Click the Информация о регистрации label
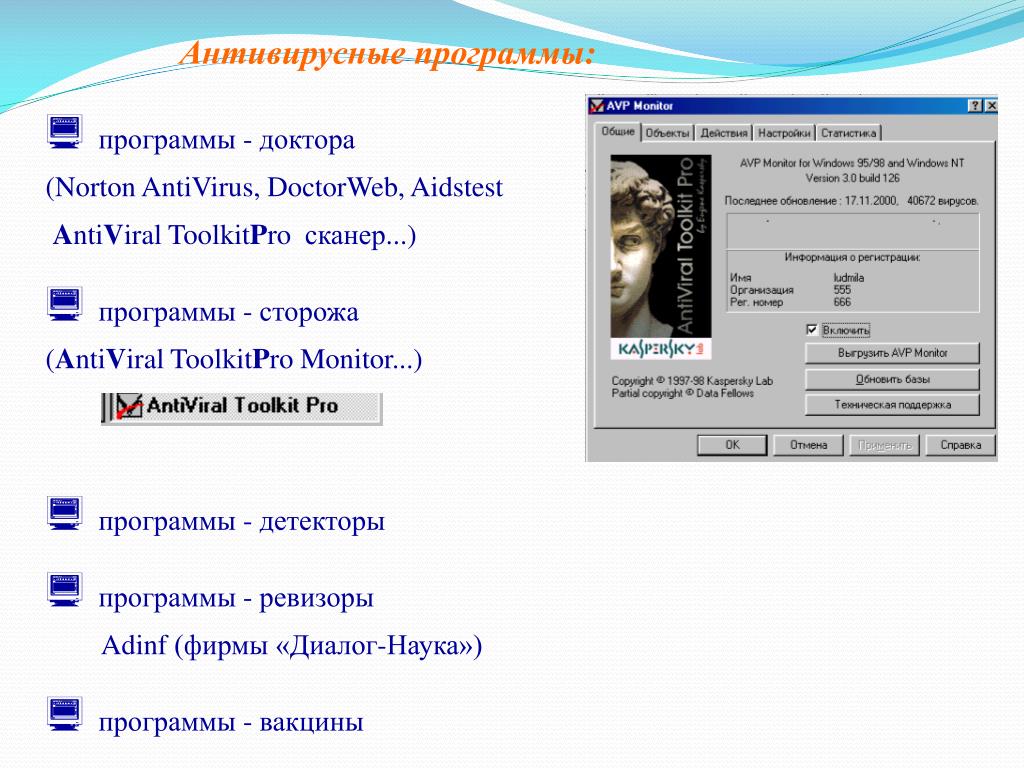Image resolution: width=1024 pixels, height=768 pixels. [x=852, y=258]
